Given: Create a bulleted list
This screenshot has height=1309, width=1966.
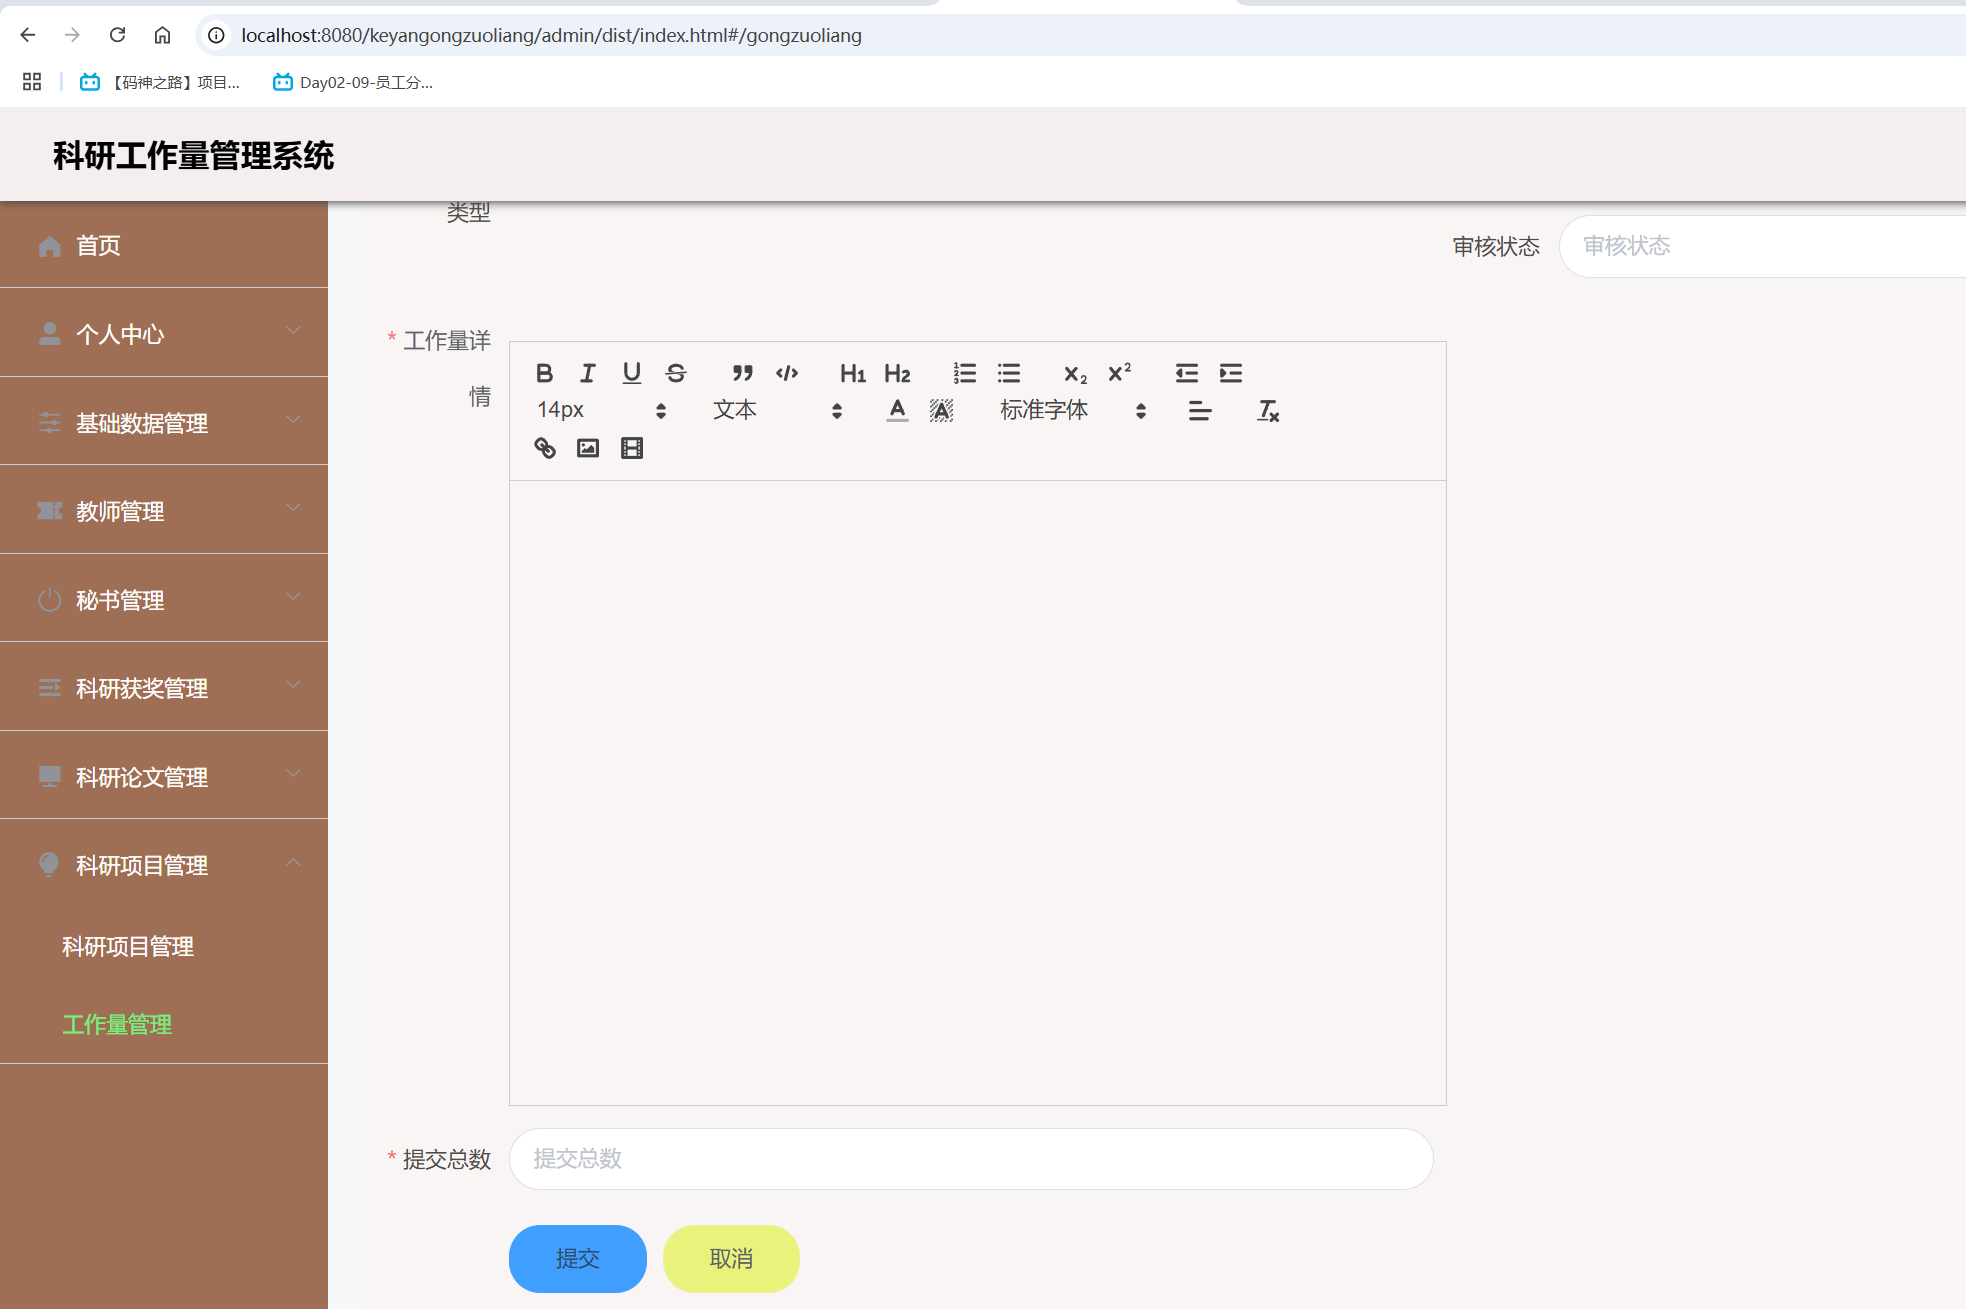Looking at the screenshot, I should click(x=1009, y=373).
